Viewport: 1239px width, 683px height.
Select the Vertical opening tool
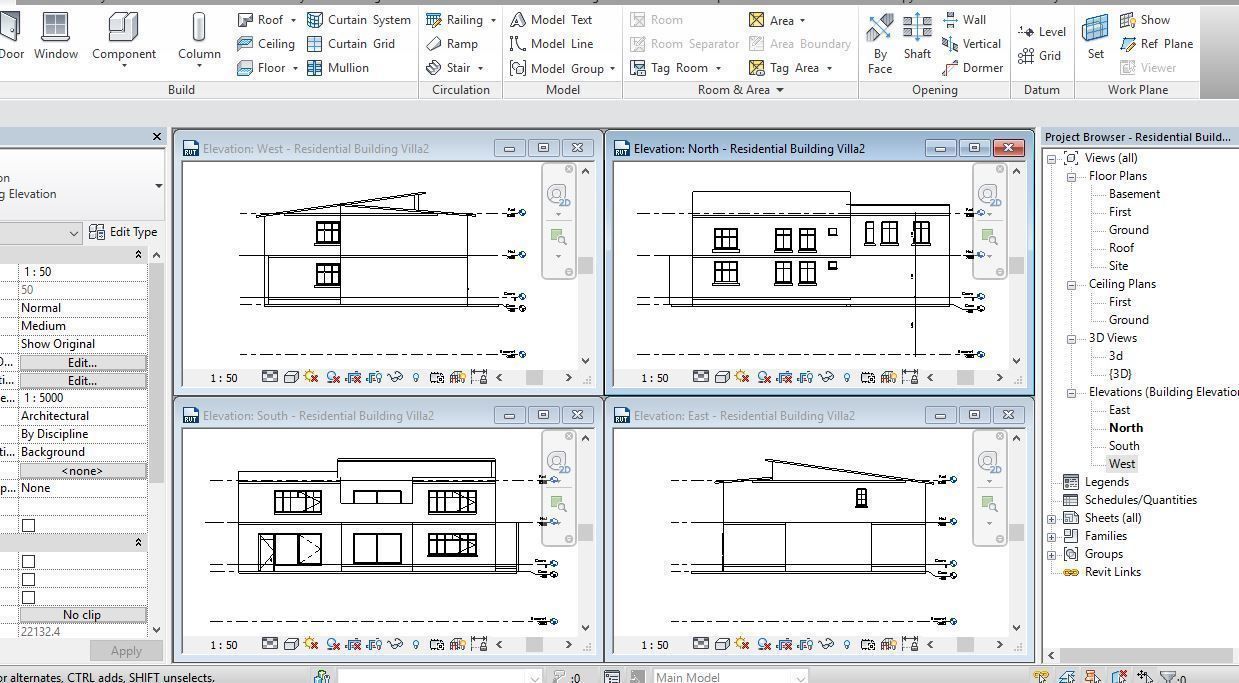click(x=971, y=44)
